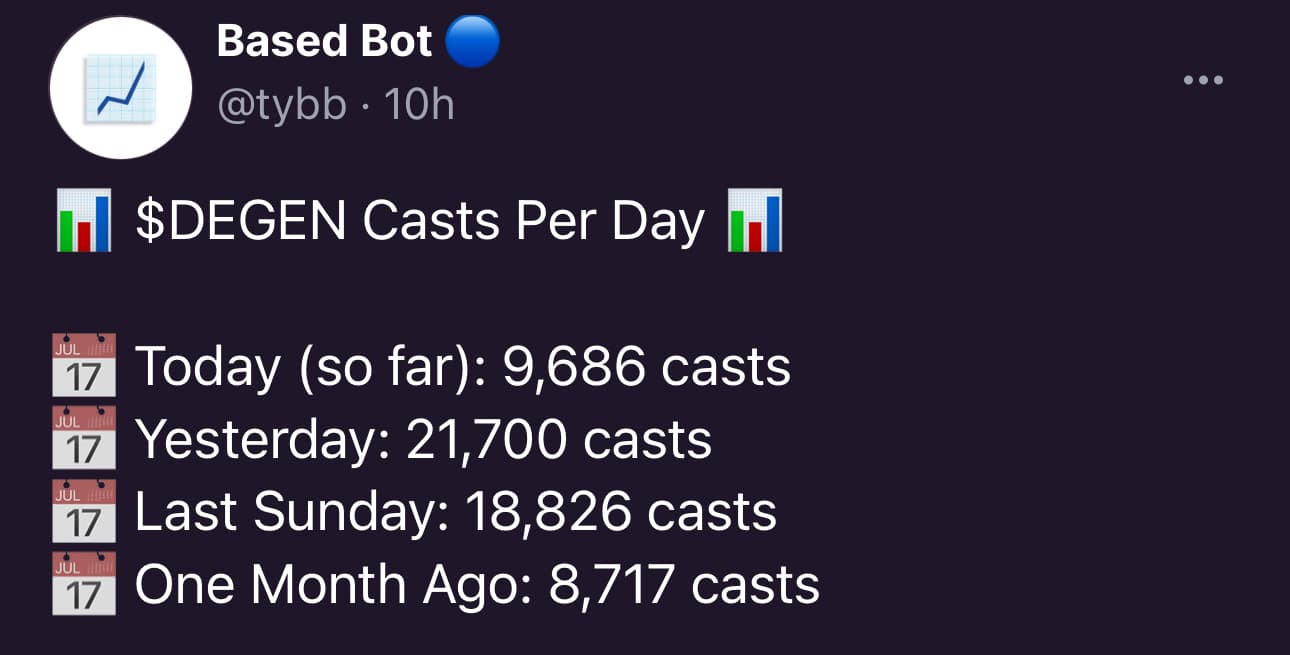Click the bar chart emoji before $DEGEN
Screen dimensions: 1290x655
pos(84,221)
